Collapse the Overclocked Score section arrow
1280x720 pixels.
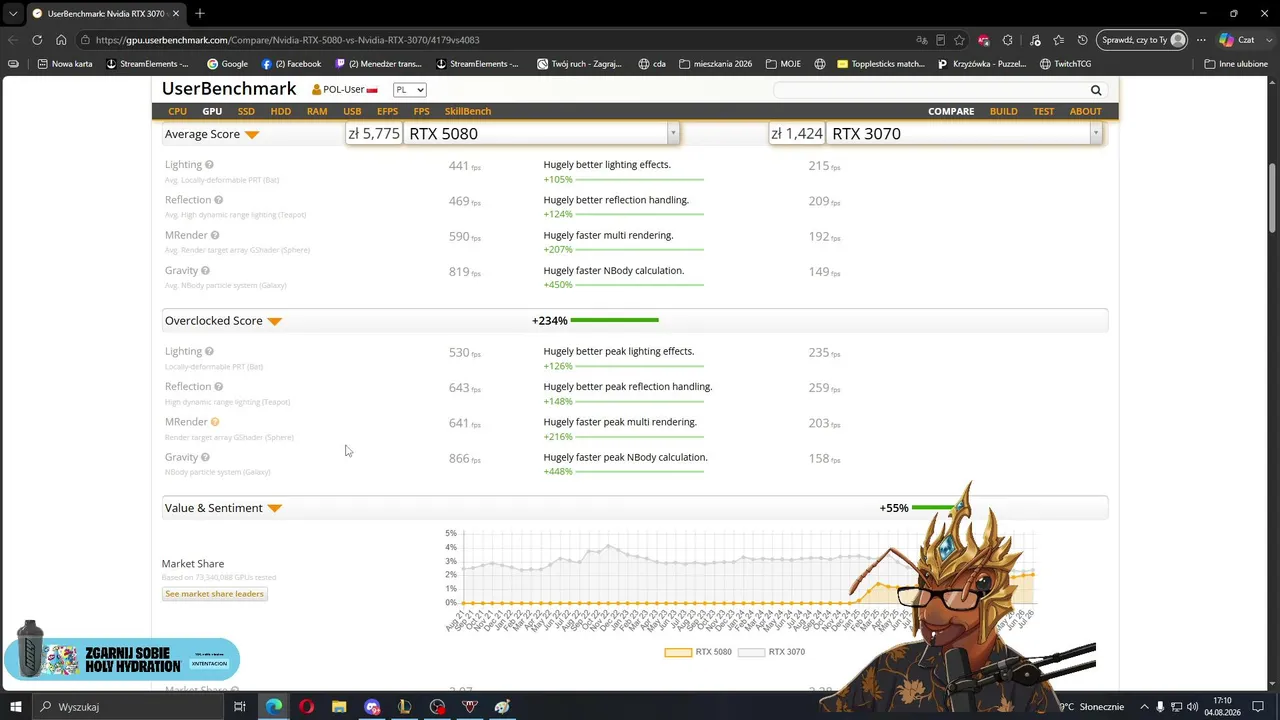[275, 321]
